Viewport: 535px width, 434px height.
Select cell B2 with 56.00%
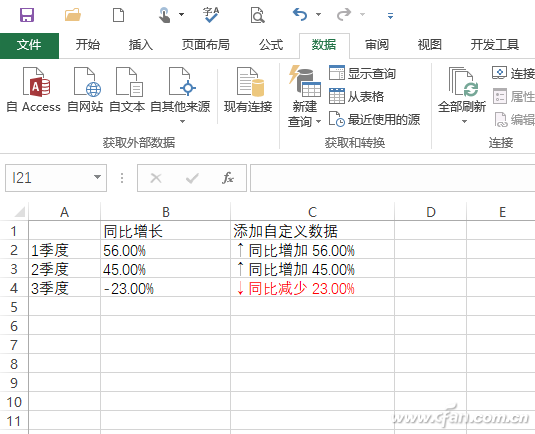click(165, 250)
